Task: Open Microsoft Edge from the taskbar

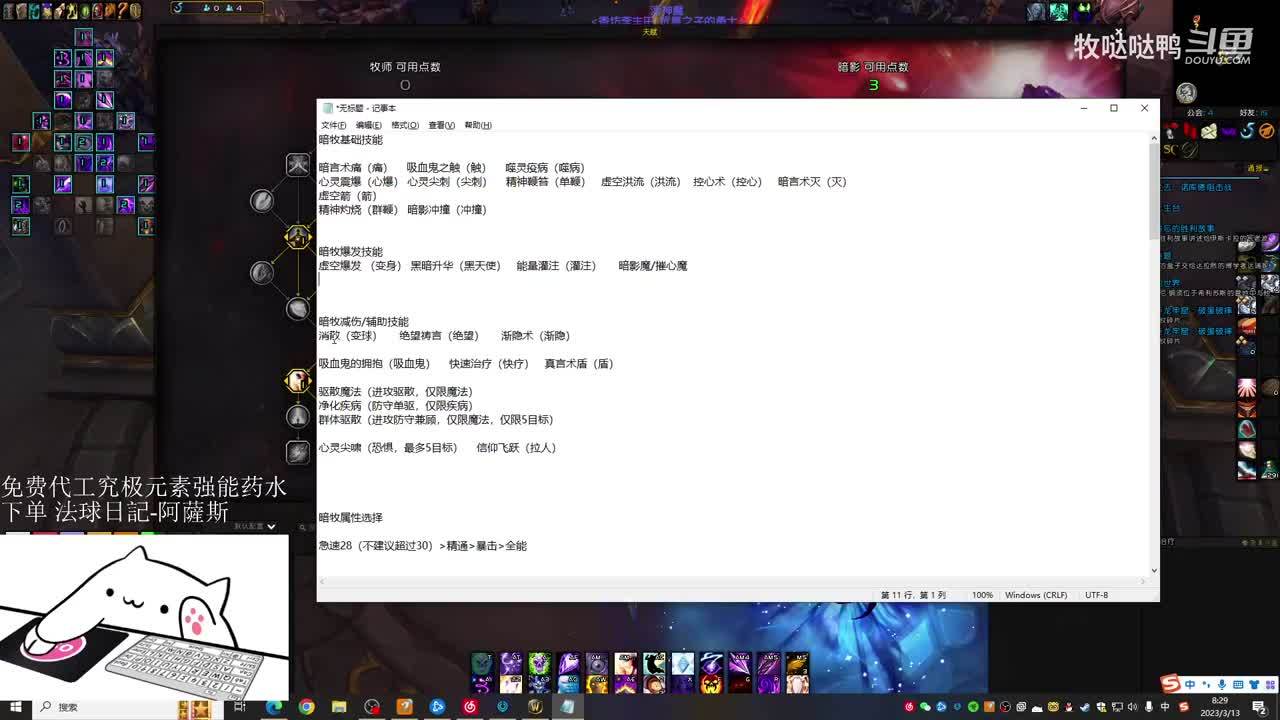Action: point(273,707)
